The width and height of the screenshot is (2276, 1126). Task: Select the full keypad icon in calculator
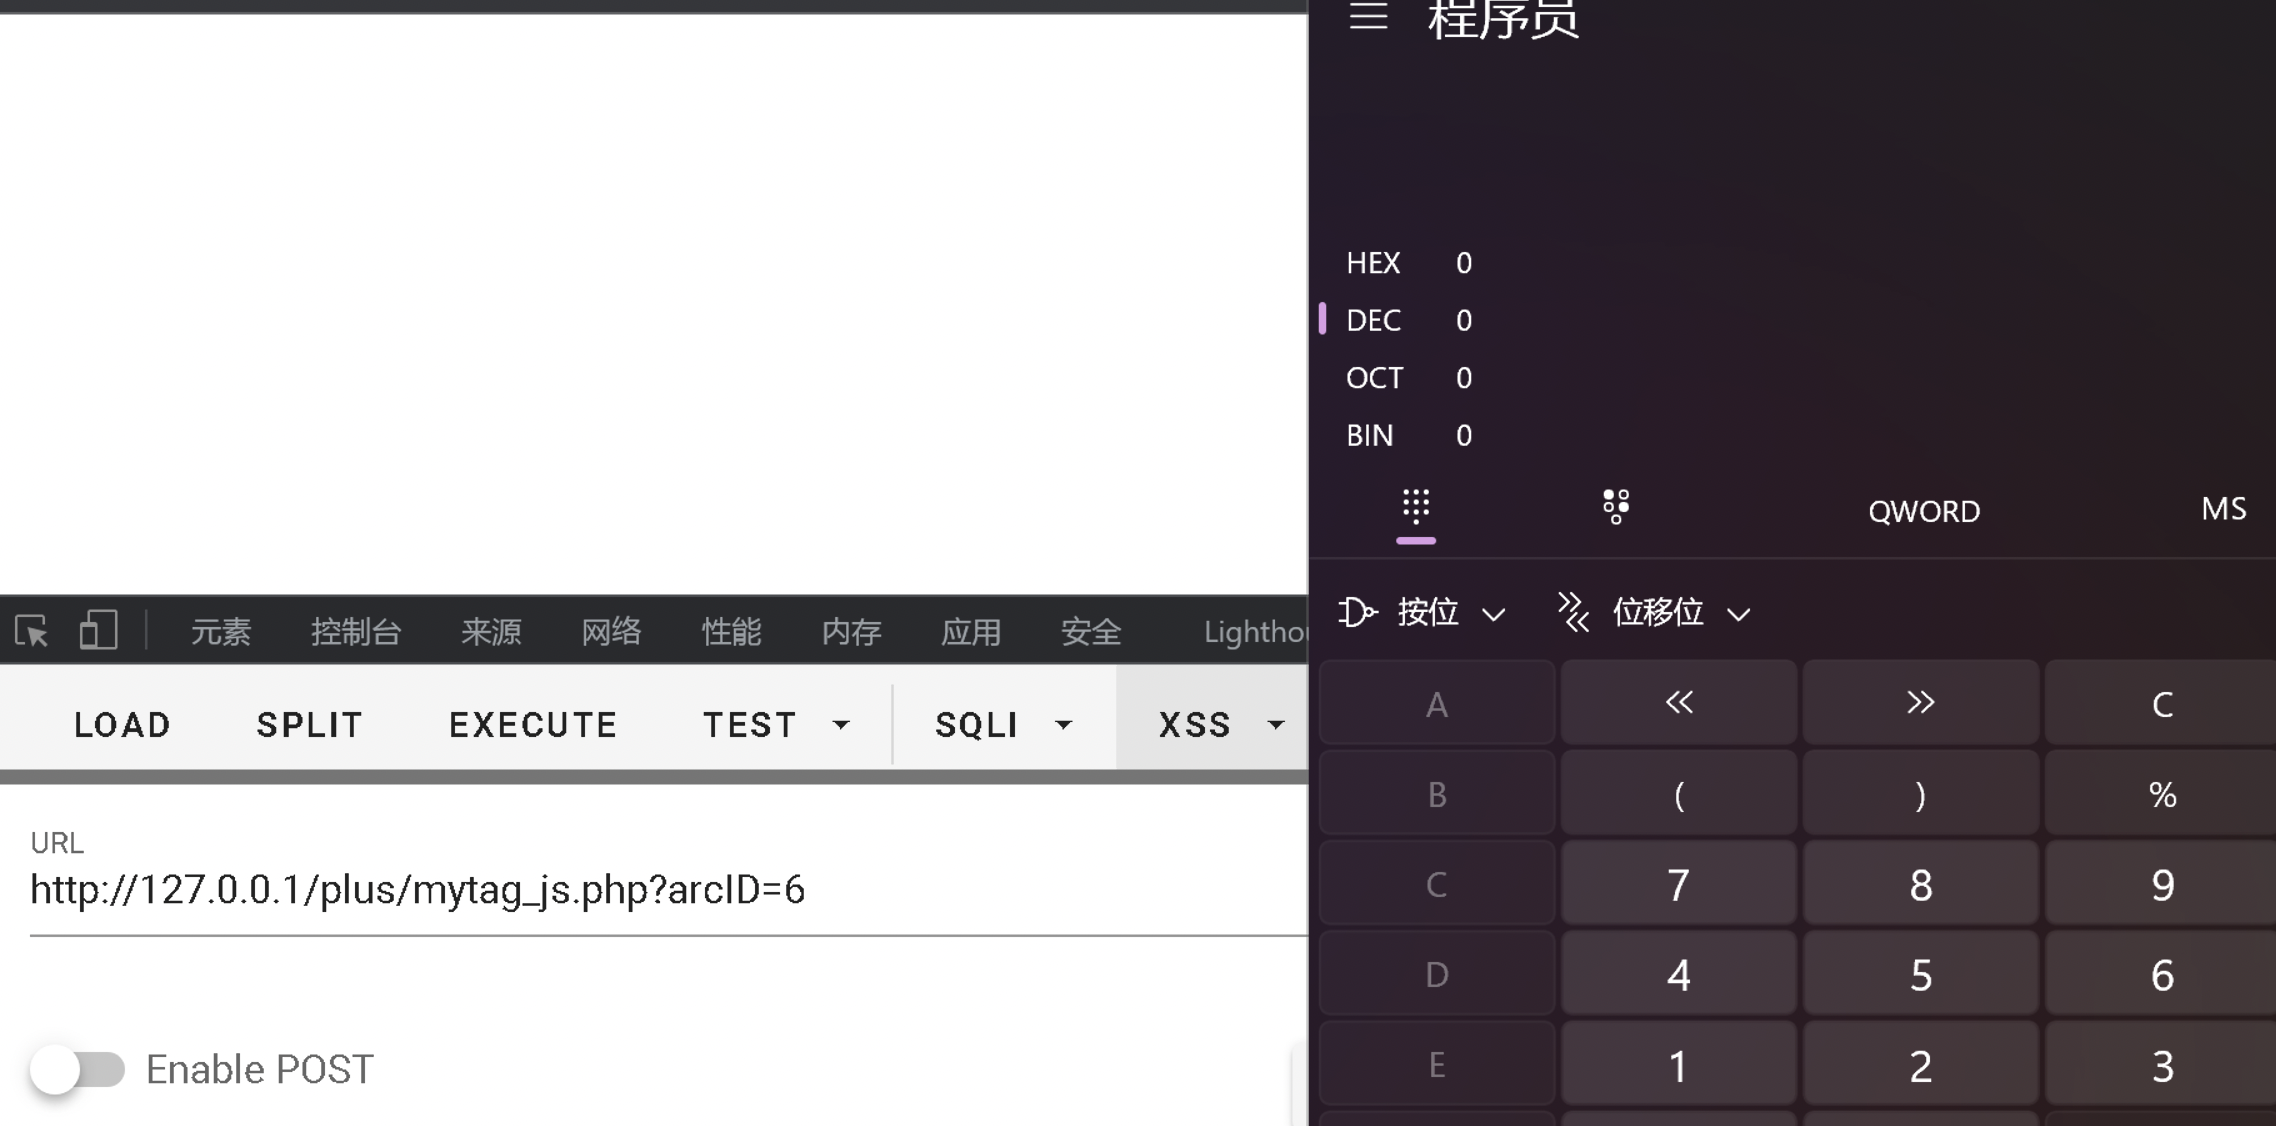1416,507
